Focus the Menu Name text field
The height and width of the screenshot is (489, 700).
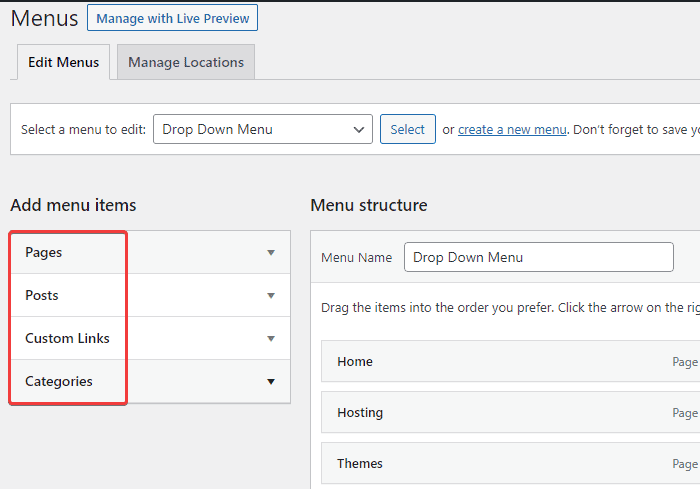point(538,257)
